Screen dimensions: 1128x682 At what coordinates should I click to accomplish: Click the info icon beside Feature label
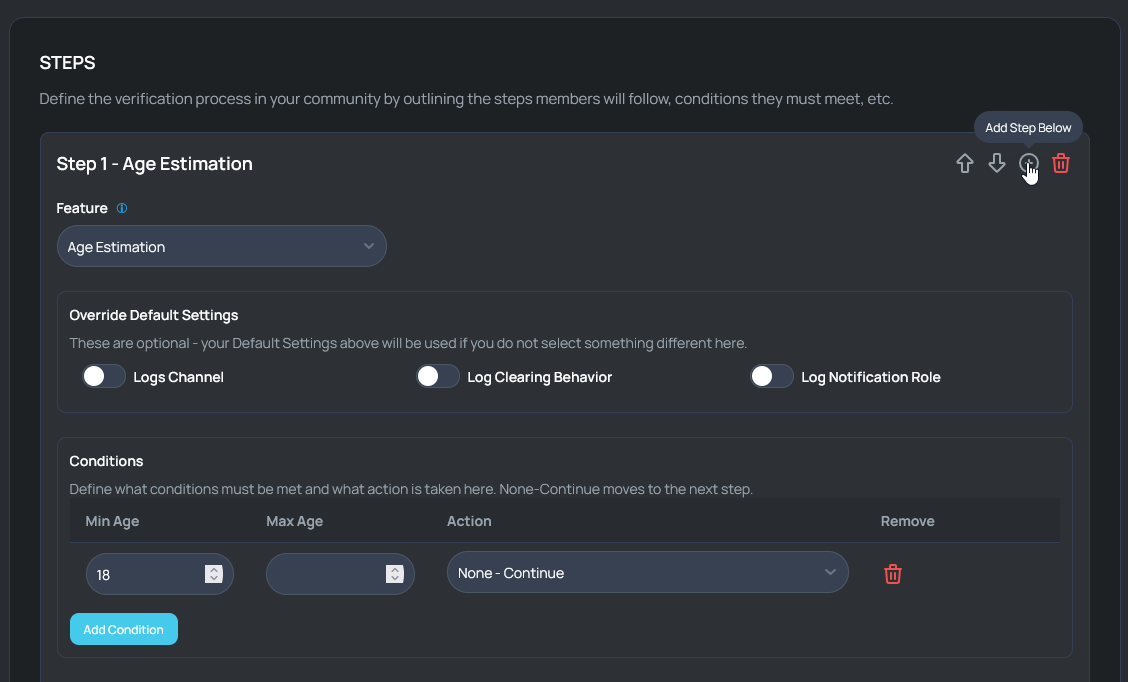click(122, 209)
